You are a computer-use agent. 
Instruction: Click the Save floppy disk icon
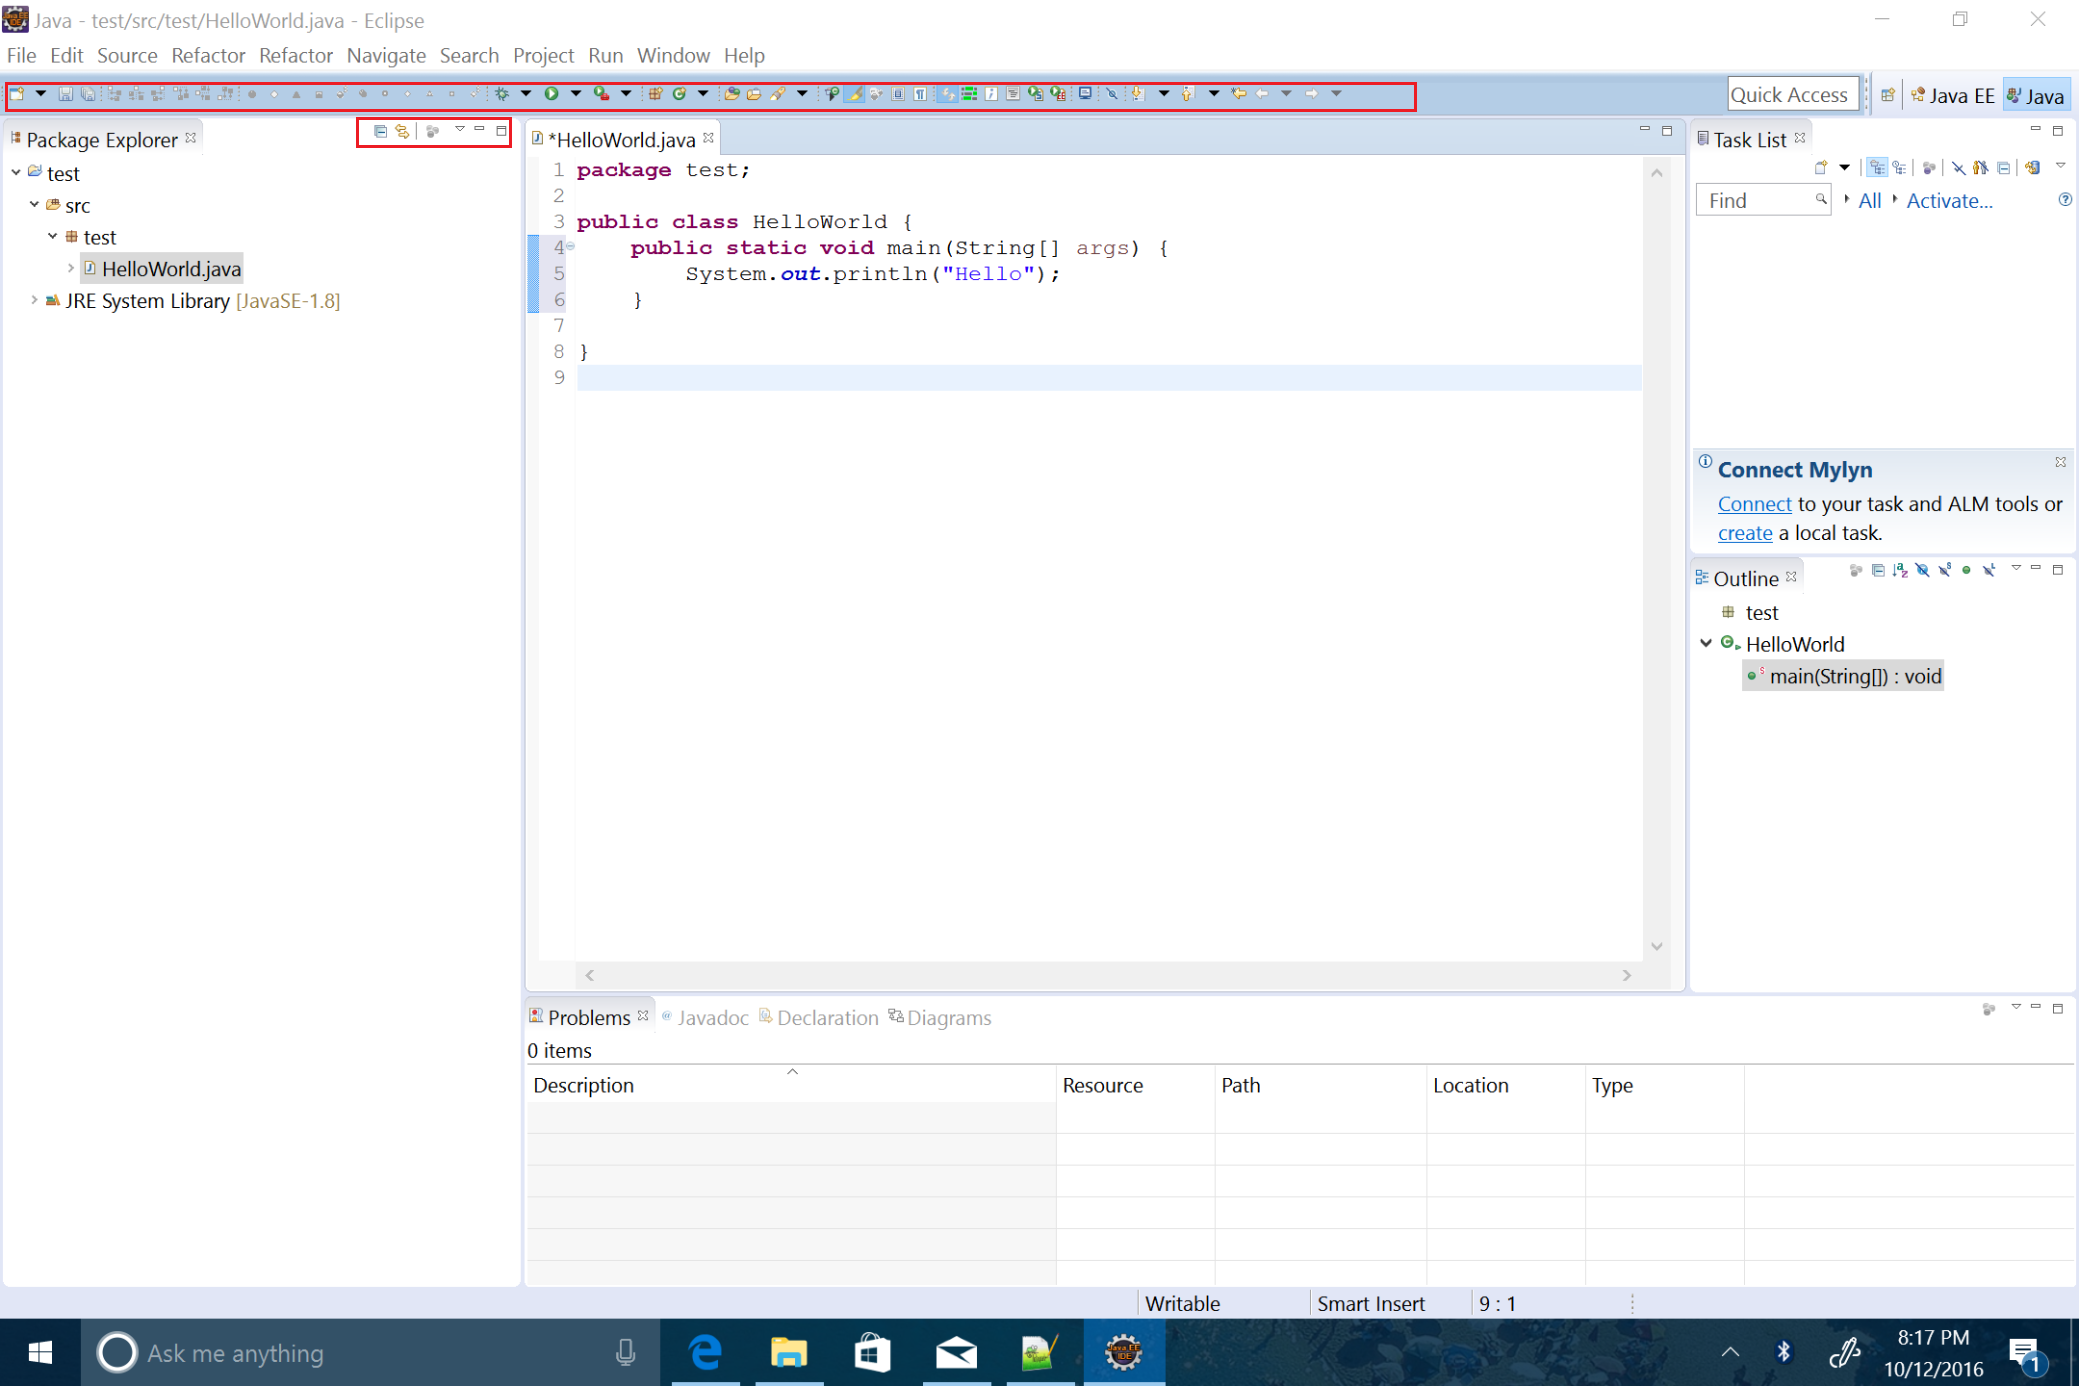point(65,94)
